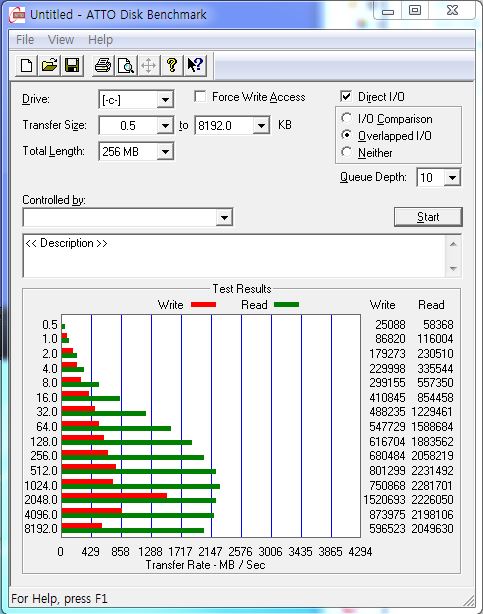Click the ATTO app icon in title bar
Image resolution: width=483 pixels, height=614 pixels.
[17, 15]
